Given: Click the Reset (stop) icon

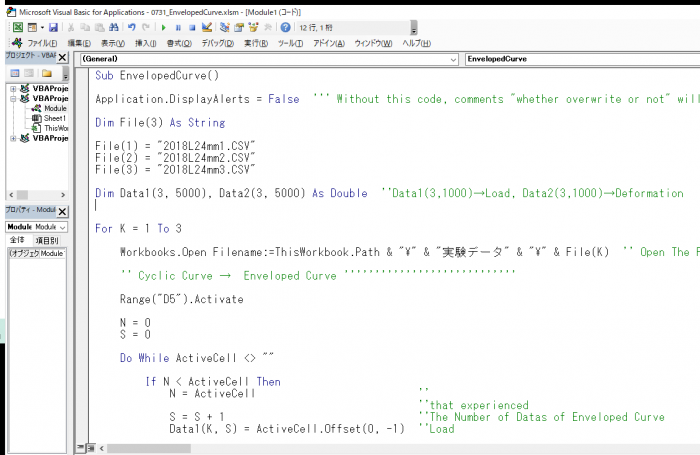Looking at the screenshot, I should pyautogui.click(x=192, y=28).
